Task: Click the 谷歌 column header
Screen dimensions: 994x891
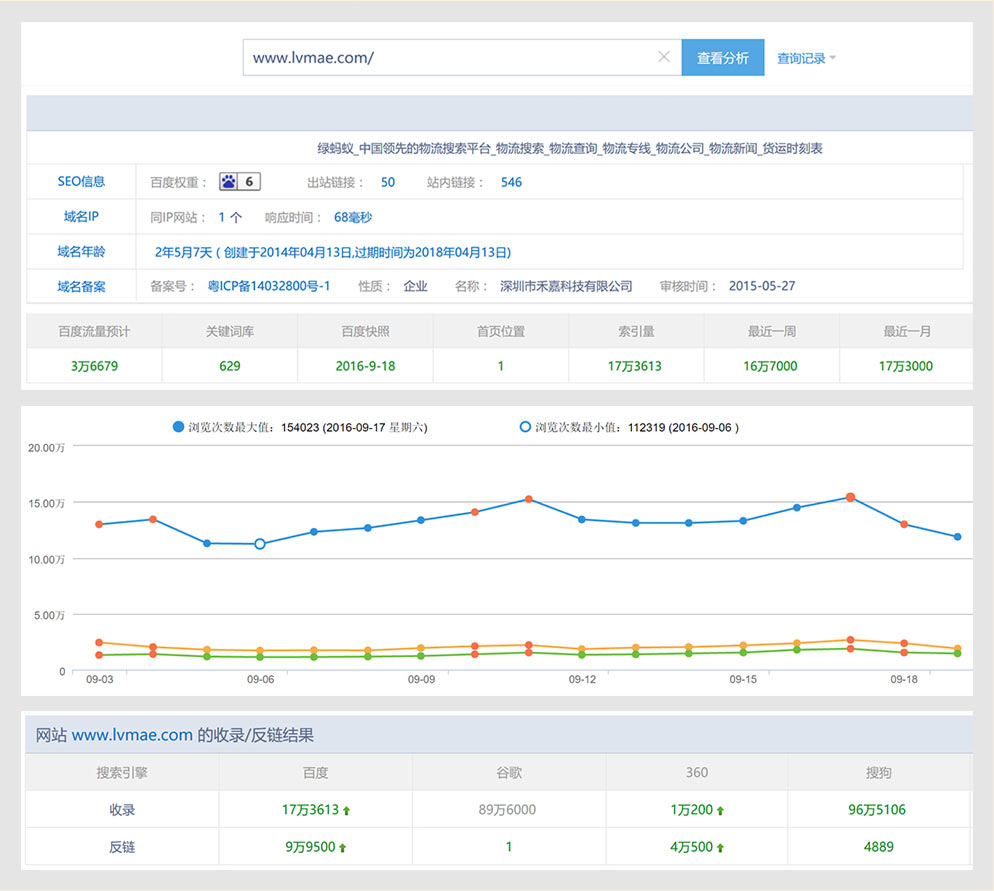Action: tap(508, 772)
